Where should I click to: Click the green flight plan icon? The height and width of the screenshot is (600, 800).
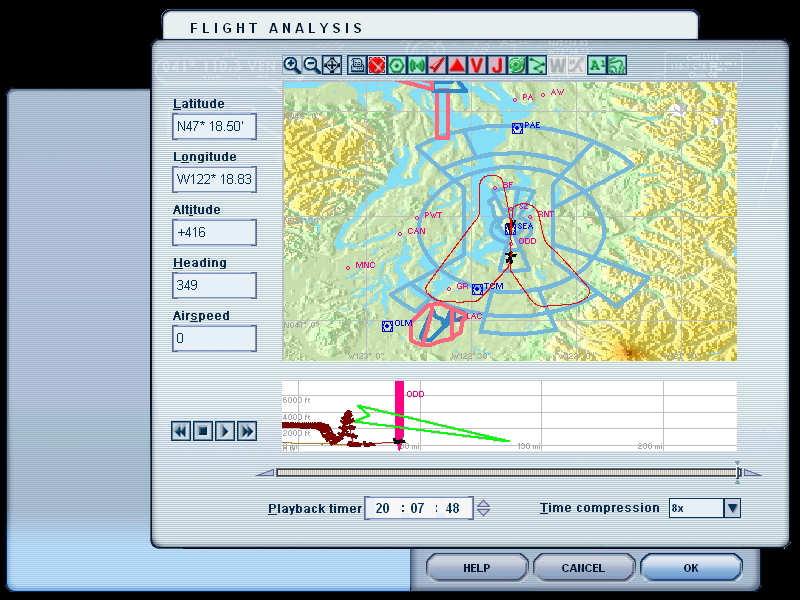tap(517, 65)
